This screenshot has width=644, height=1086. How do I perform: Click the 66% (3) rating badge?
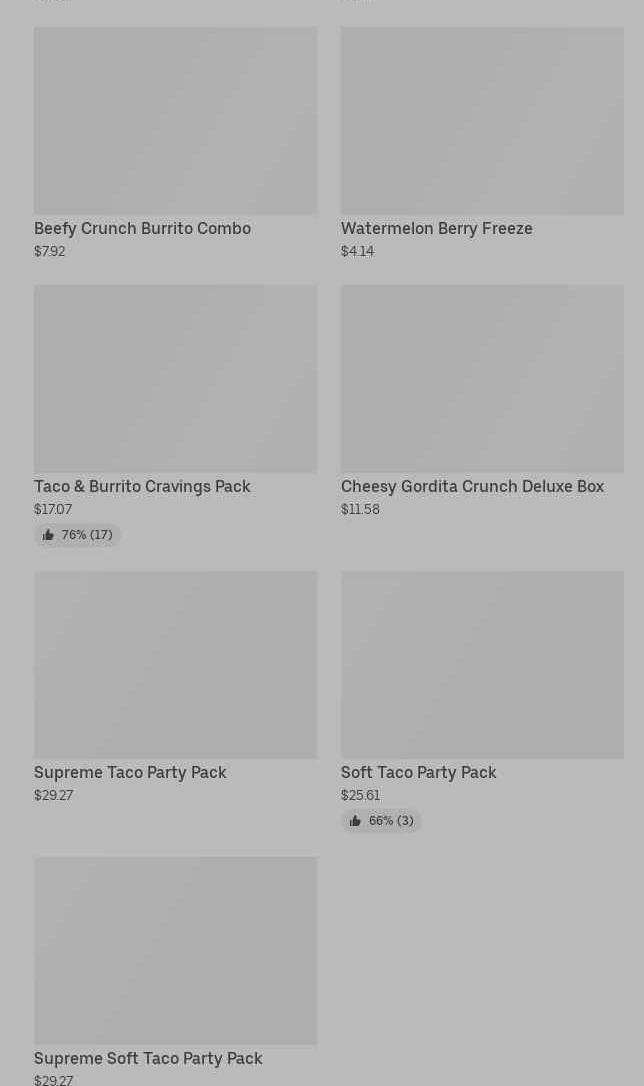click(x=381, y=821)
